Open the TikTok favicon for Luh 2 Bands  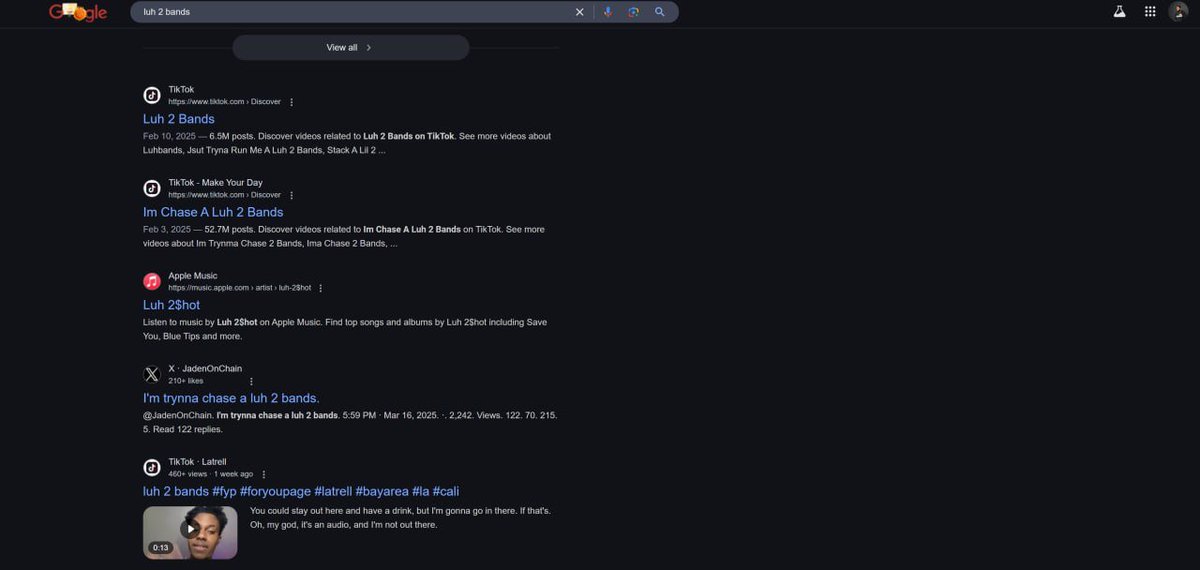tap(152, 95)
